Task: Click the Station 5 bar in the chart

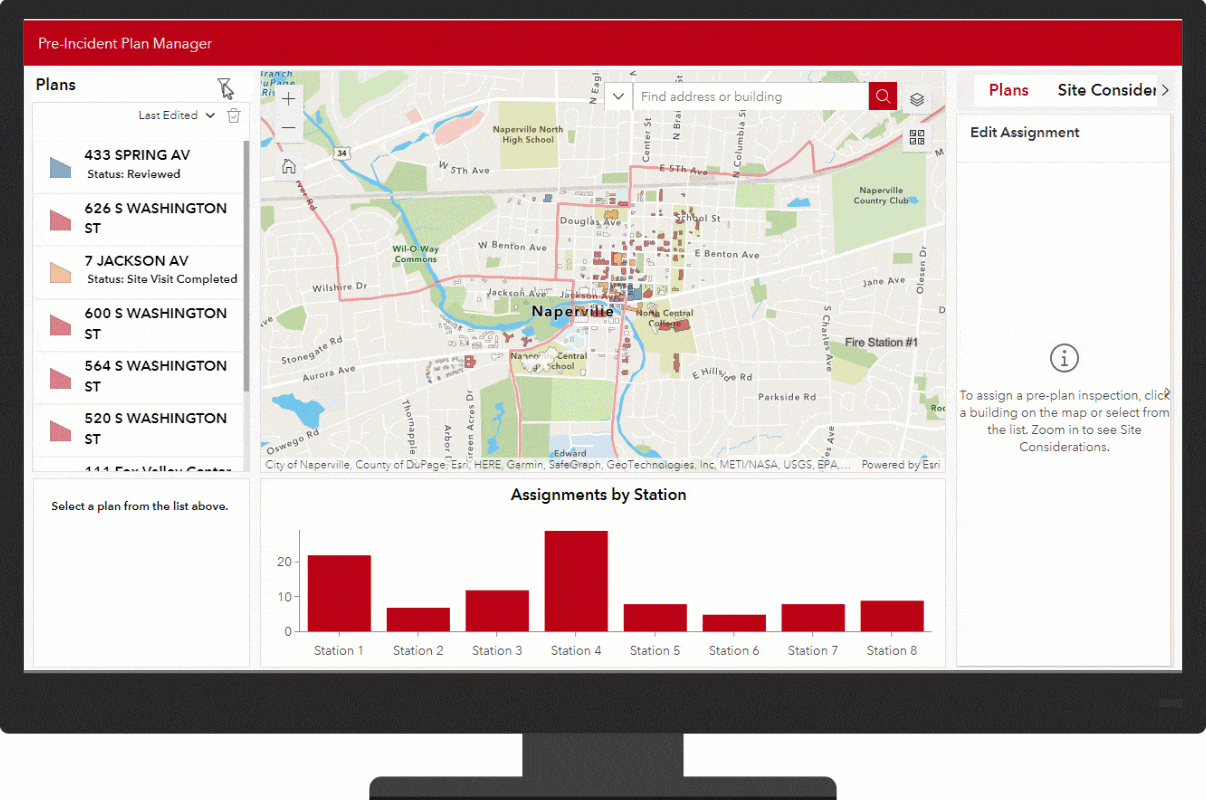Action: (655, 617)
